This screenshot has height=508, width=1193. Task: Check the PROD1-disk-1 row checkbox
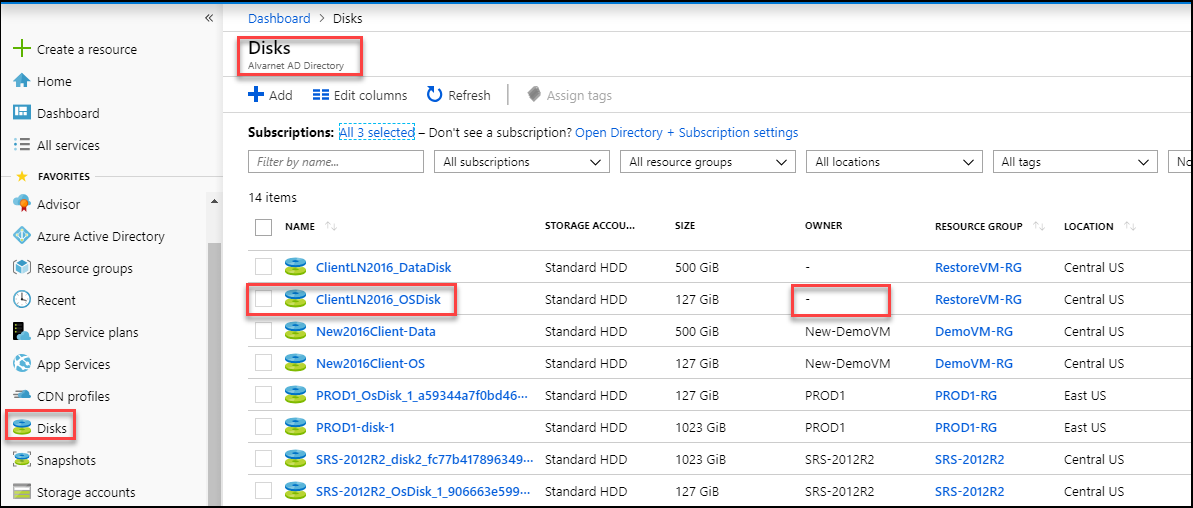point(263,427)
